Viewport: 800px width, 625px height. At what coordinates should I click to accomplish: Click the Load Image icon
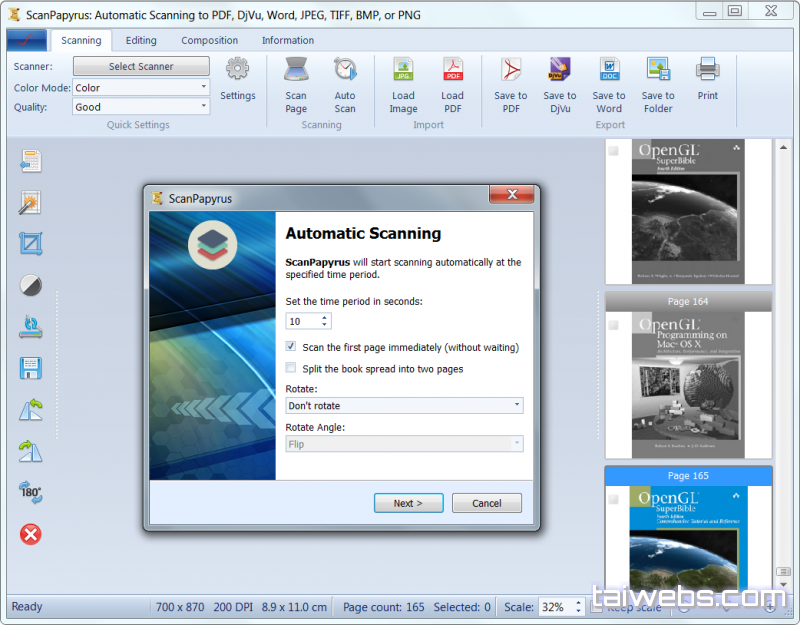point(403,71)
